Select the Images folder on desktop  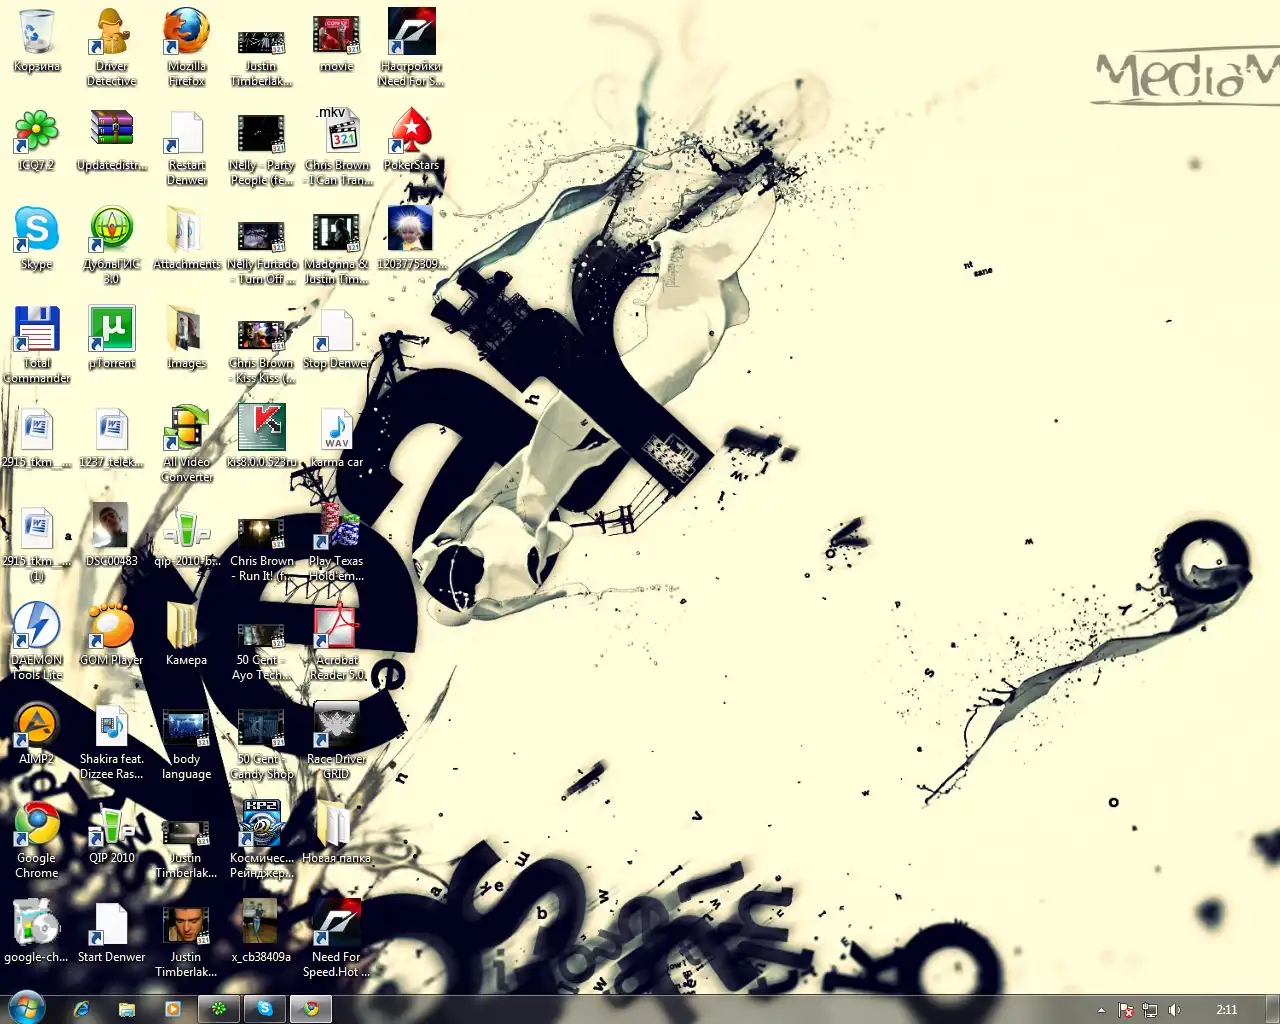pos(186,333)
